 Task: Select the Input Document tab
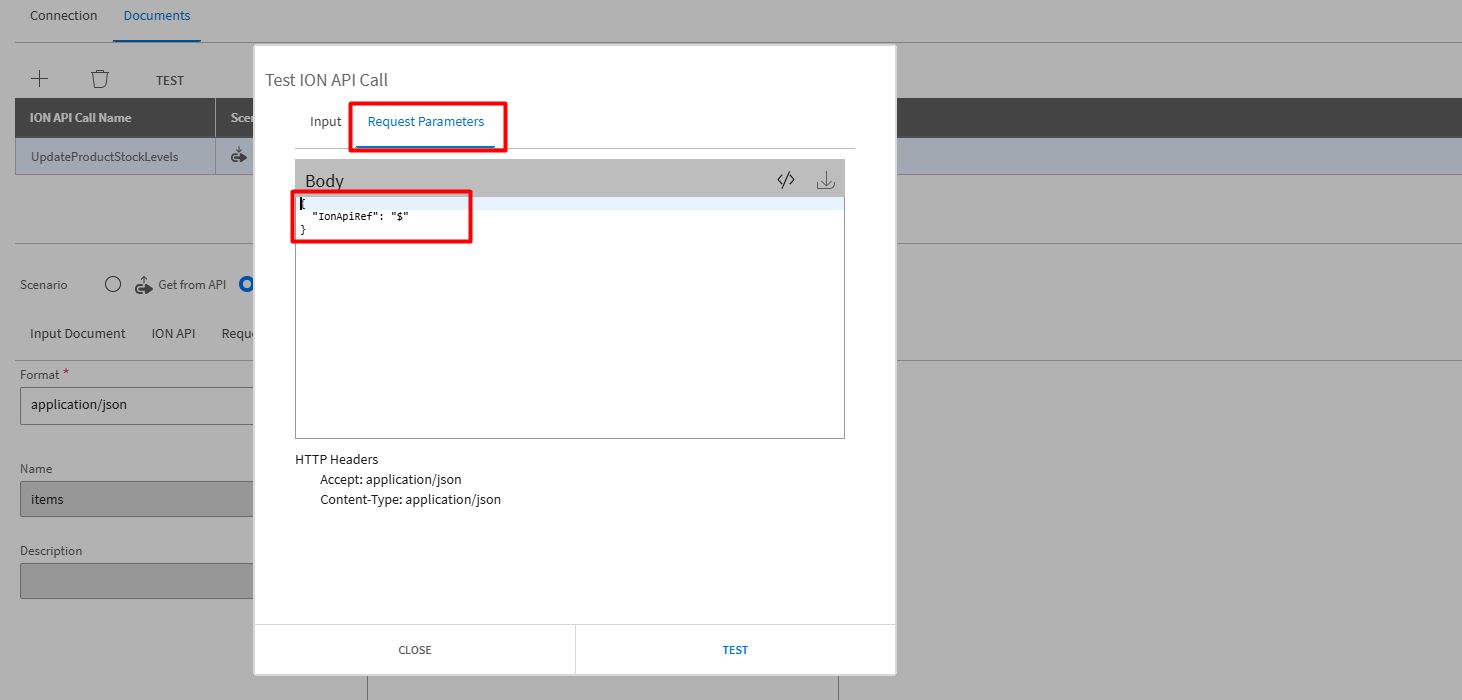[78, 334]
